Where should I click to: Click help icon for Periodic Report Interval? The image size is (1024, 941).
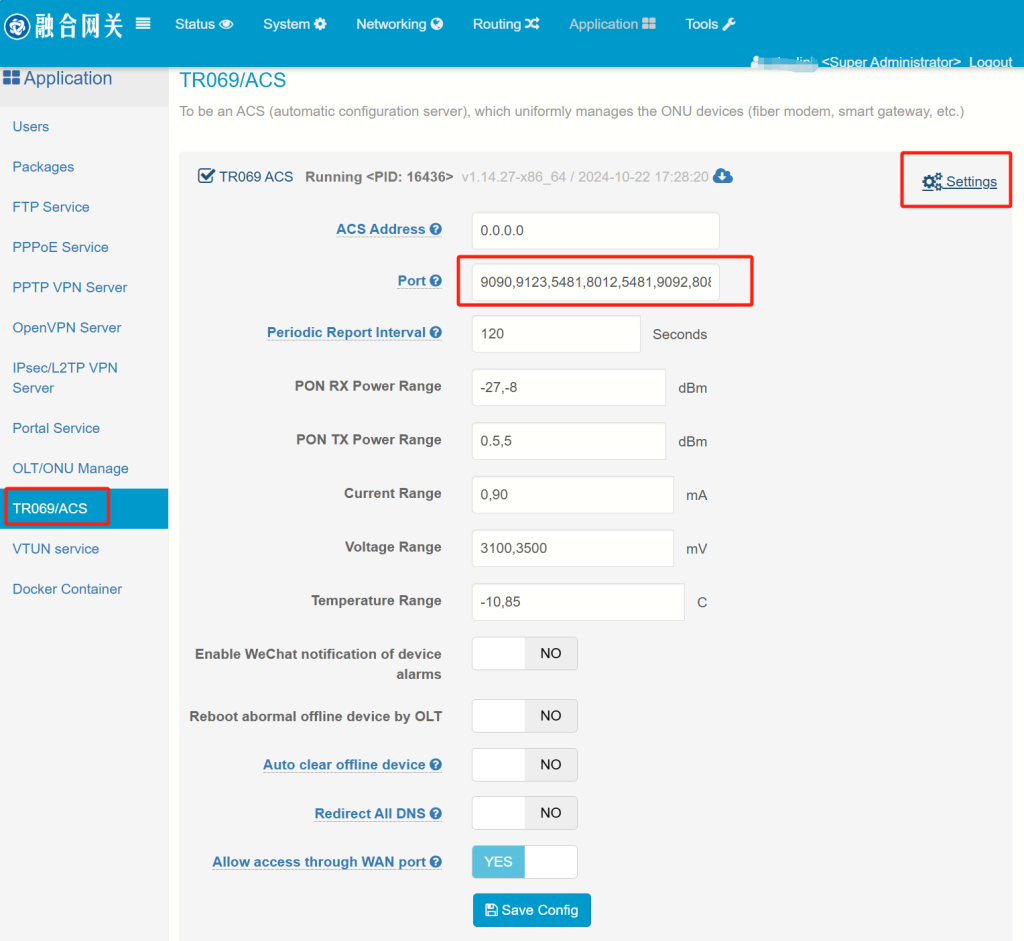point(436,332)
